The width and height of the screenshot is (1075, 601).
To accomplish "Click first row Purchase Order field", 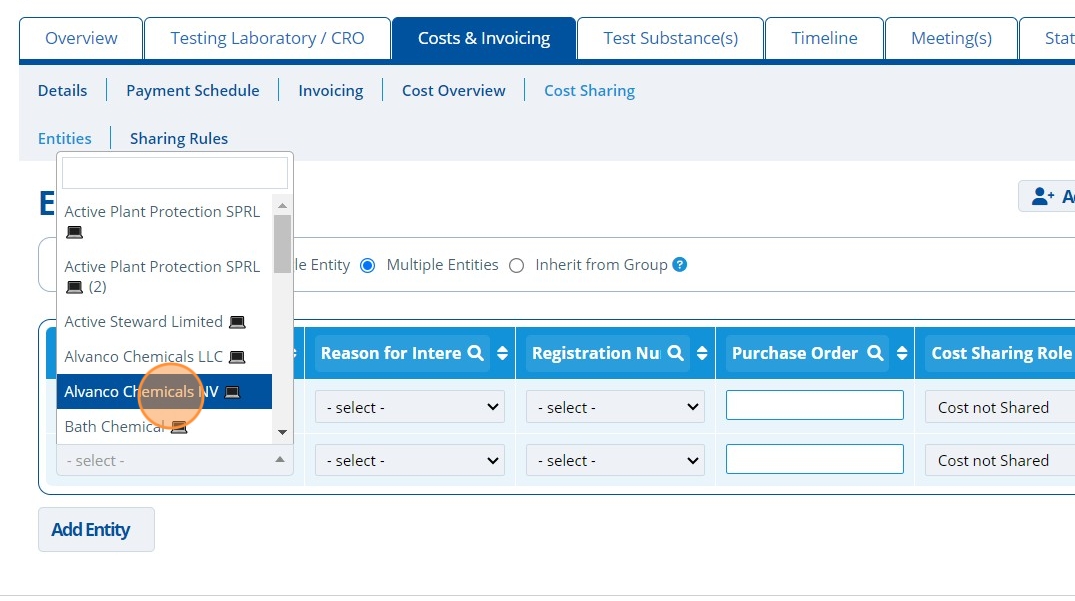I will pyautogui.click(x=814, y=405).
